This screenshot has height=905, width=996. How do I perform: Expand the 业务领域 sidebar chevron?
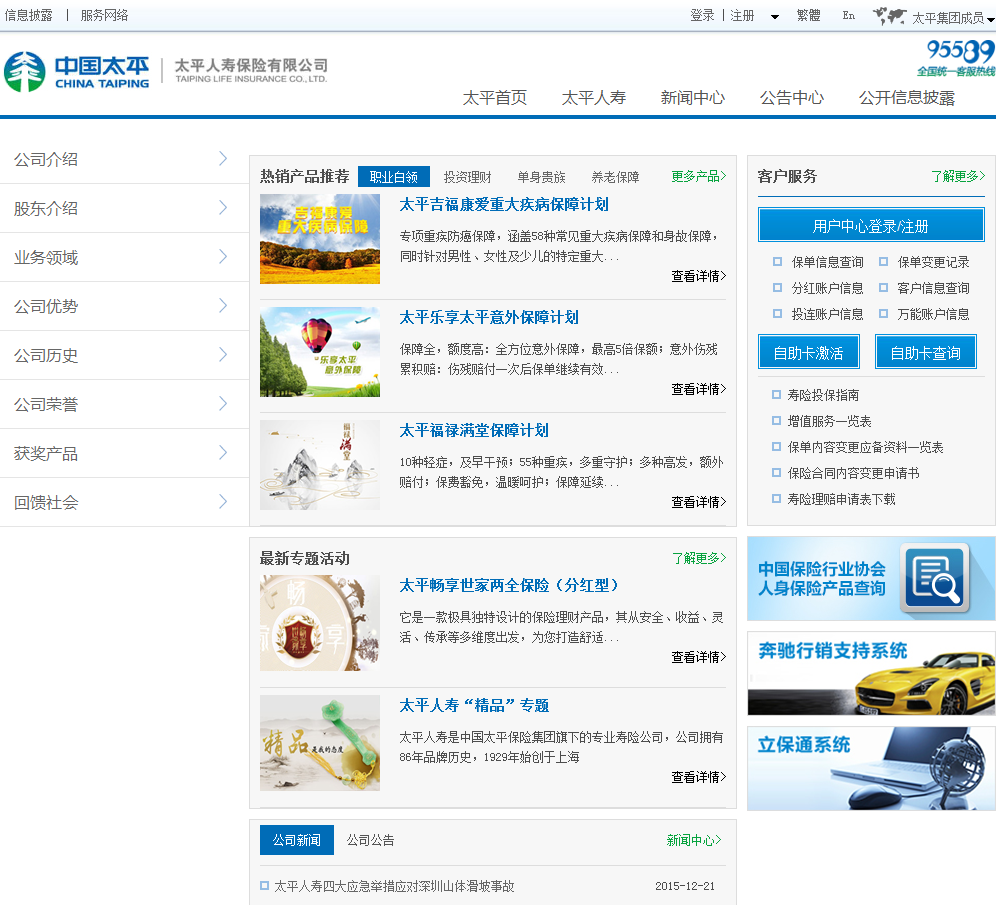click(x=223, y=257)
